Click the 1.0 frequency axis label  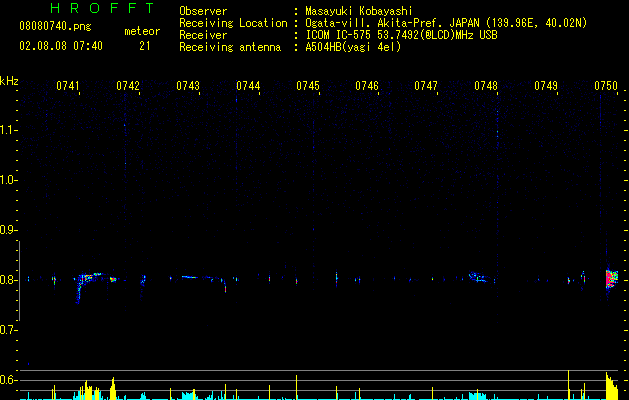8,180
